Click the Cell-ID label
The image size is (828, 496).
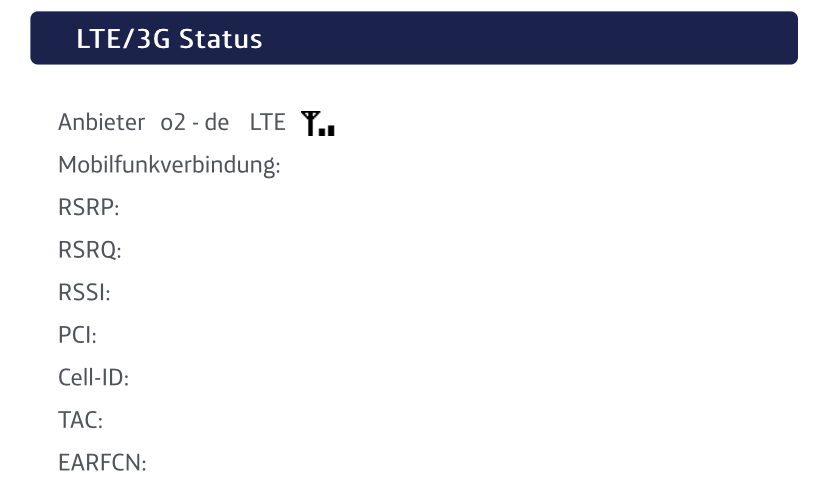[x=93, y=378]
